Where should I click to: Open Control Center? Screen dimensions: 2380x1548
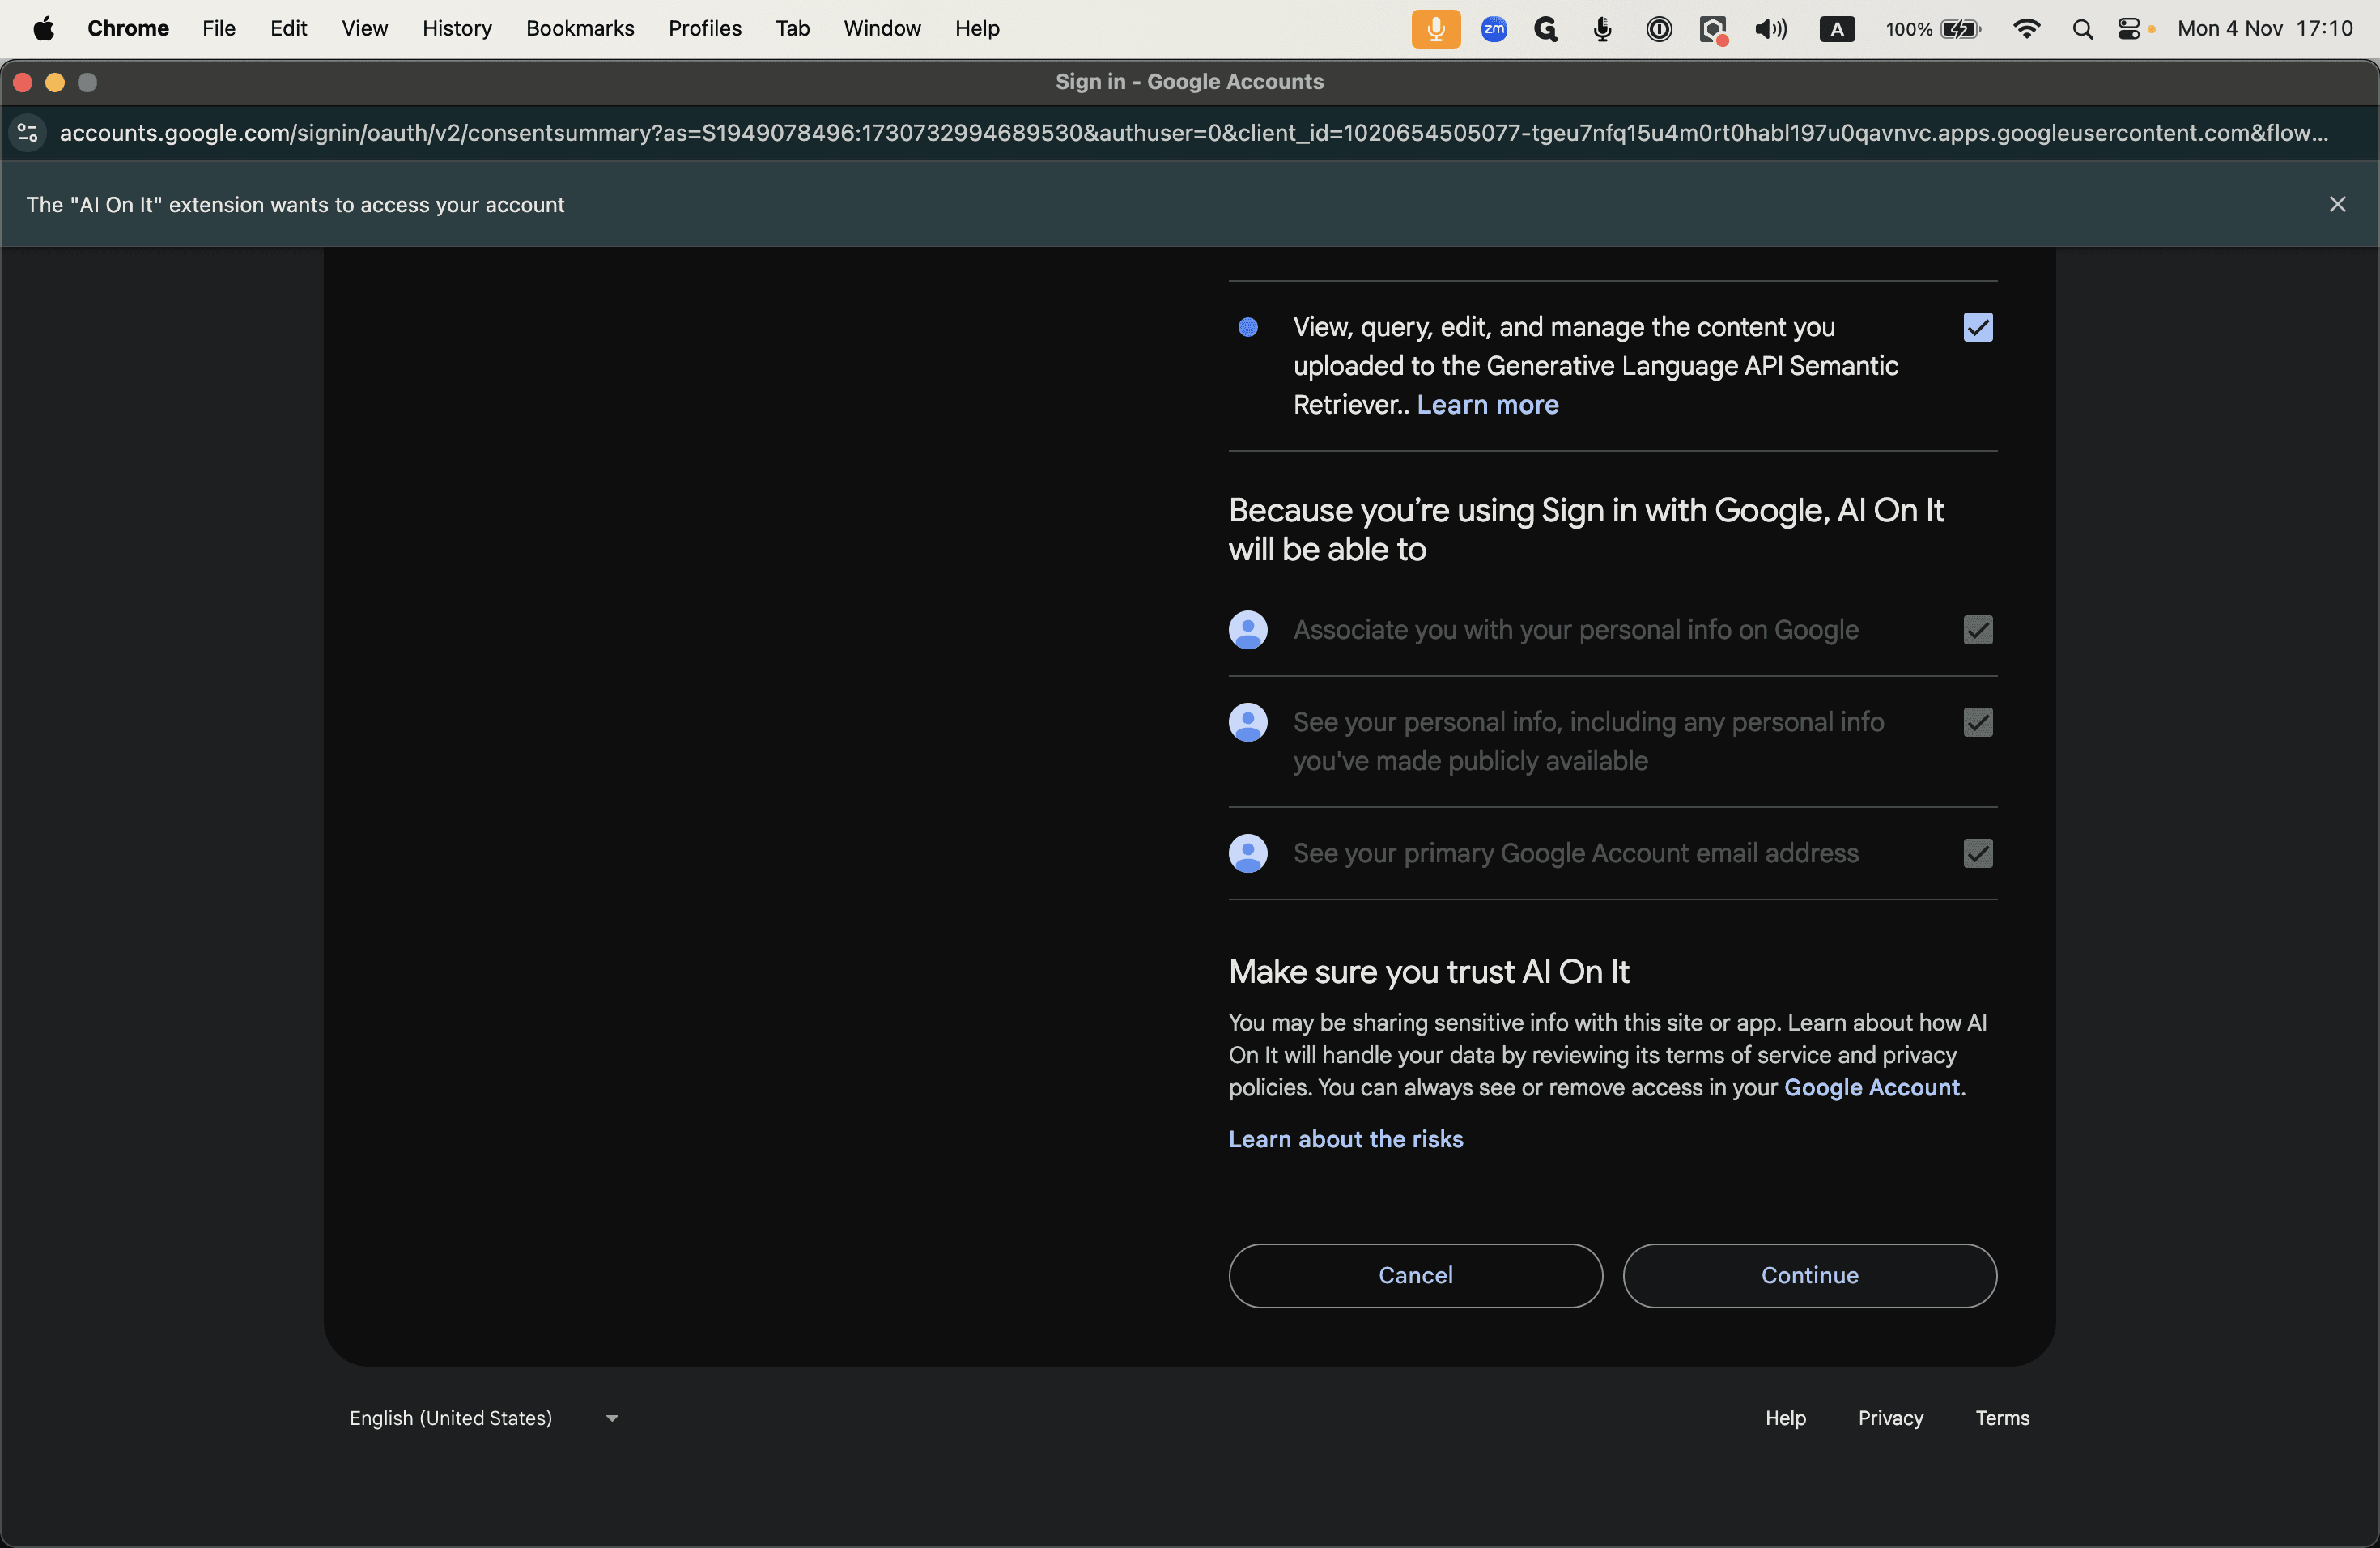[x=2130, y=29]
